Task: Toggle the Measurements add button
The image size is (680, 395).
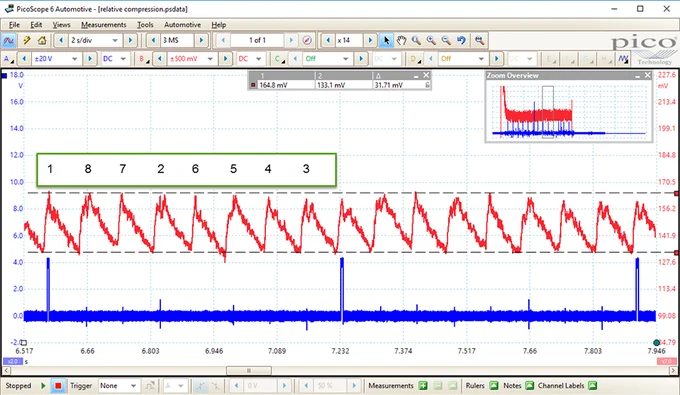Action: tap(423, 385)
